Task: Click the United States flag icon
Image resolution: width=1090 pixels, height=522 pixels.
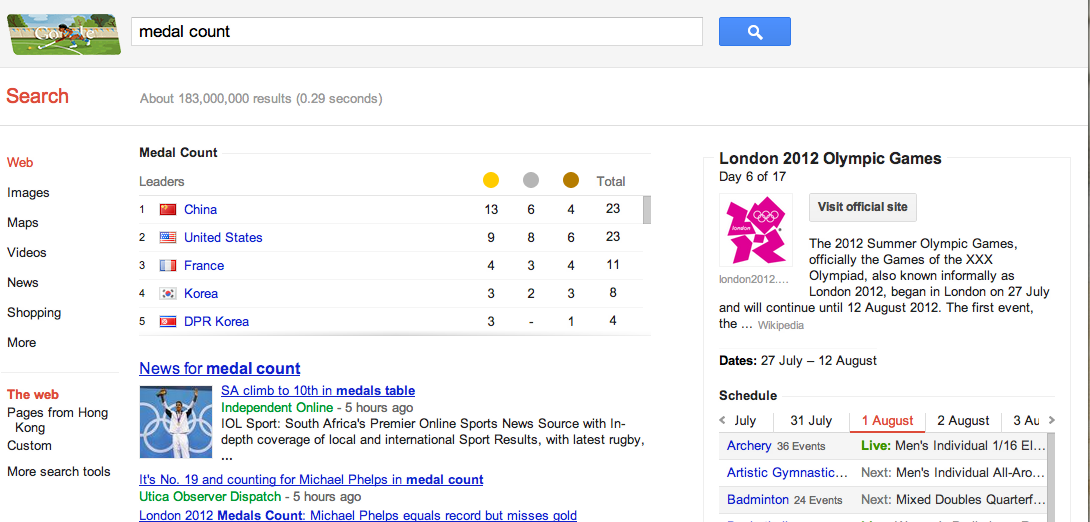Action: click(x=168, y=238)
